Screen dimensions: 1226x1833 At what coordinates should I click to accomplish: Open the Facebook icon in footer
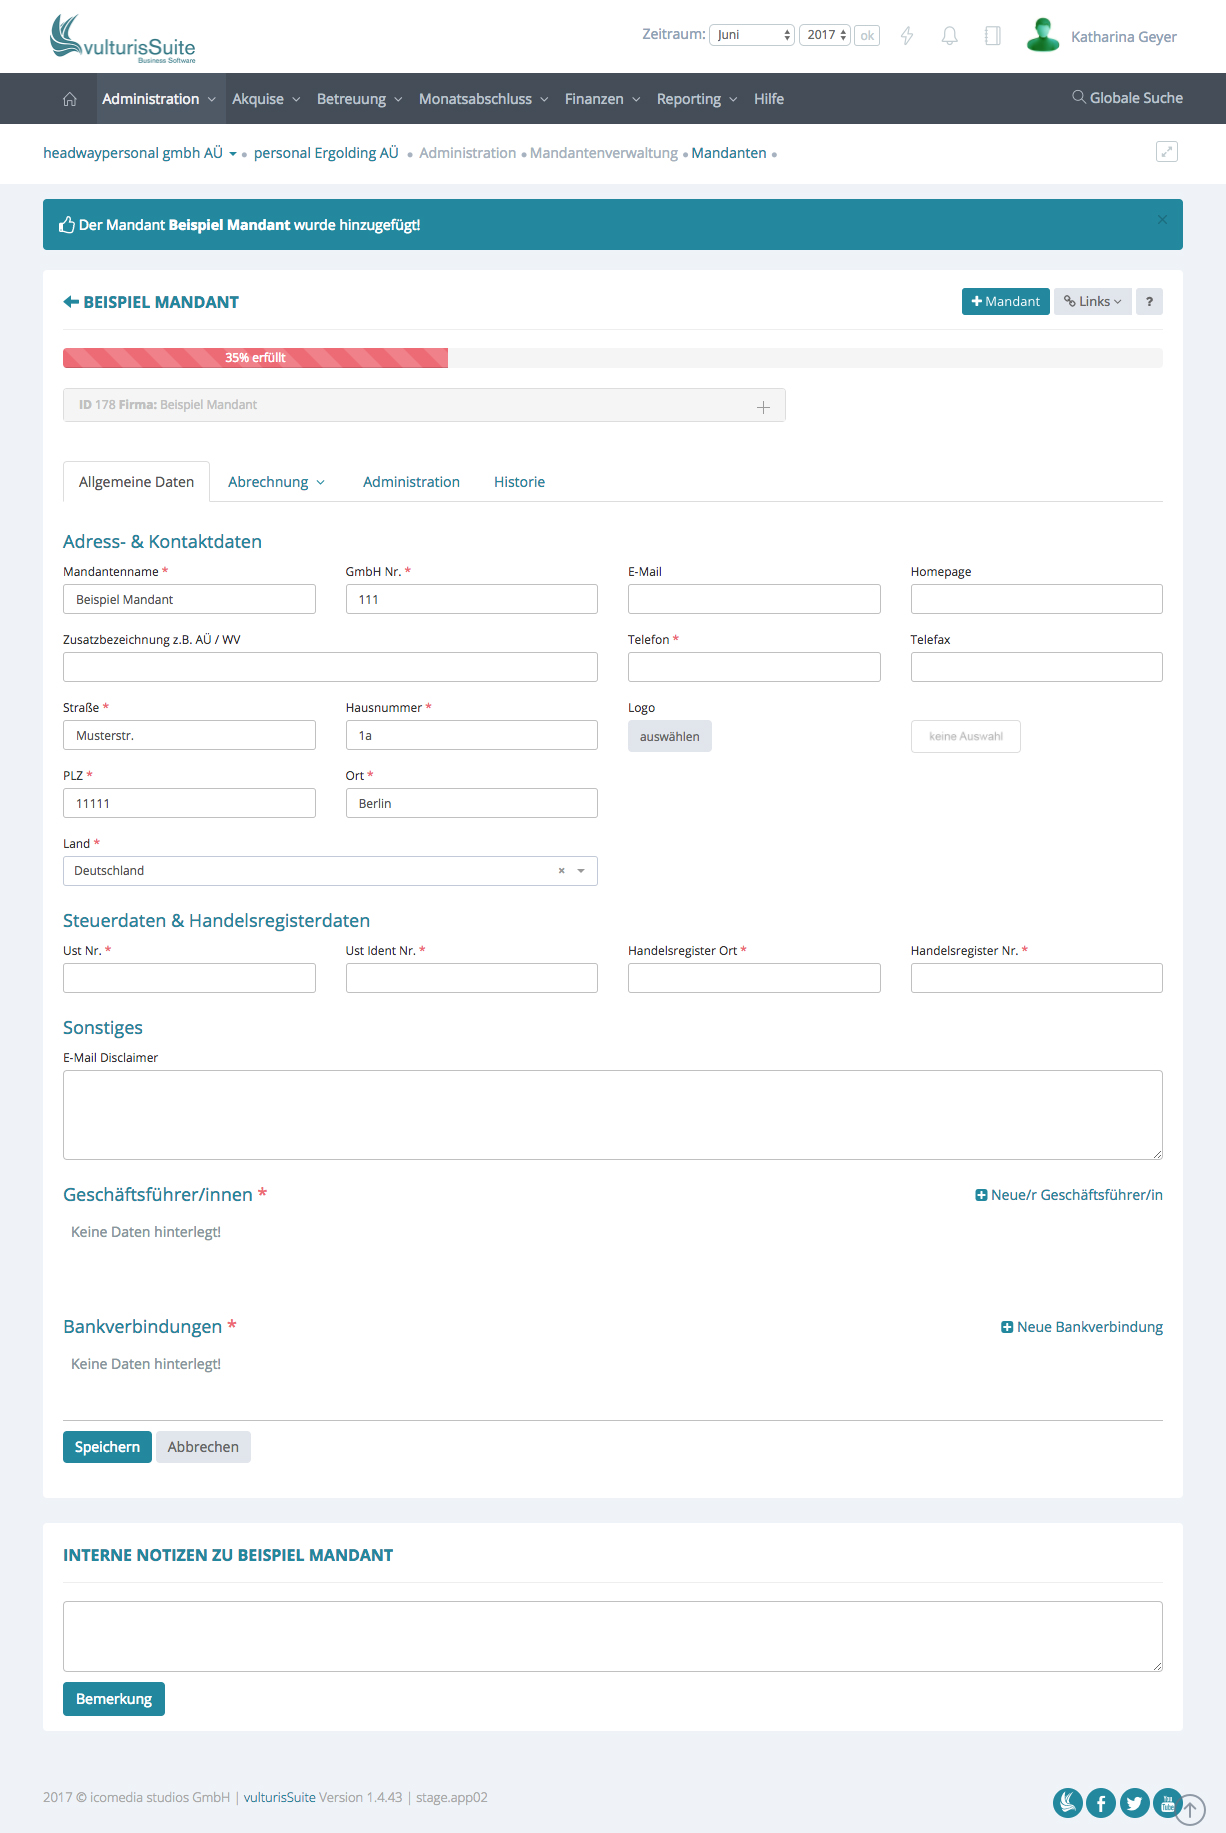1101,1803
